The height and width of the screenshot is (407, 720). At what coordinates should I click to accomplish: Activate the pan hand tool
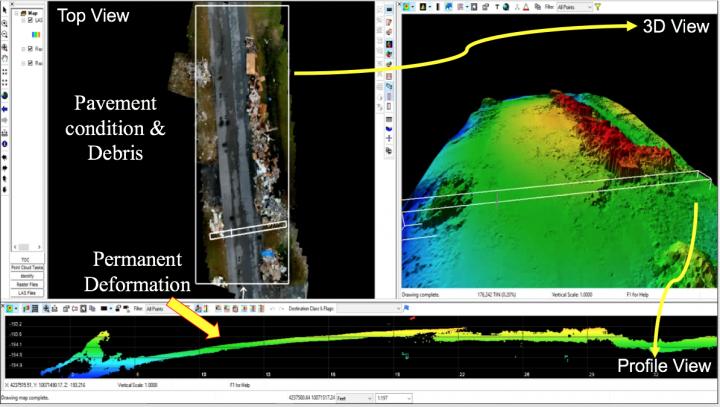pos(4,58)
